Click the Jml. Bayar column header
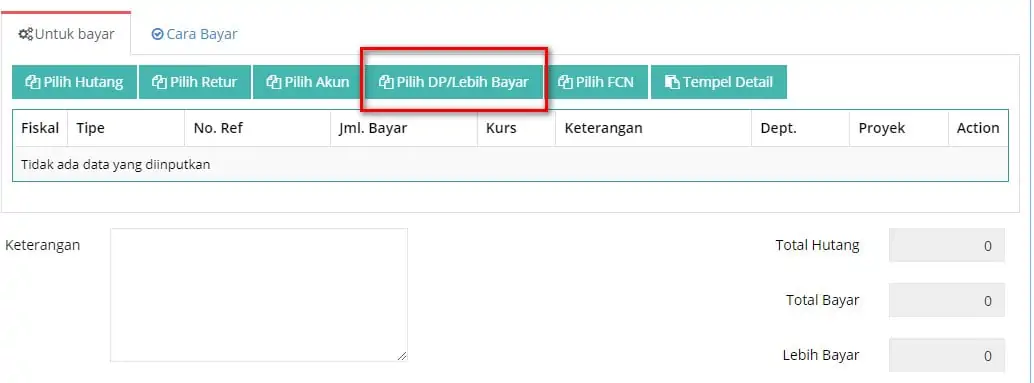This screenshot has height=383, width=1034. point(404,128)
